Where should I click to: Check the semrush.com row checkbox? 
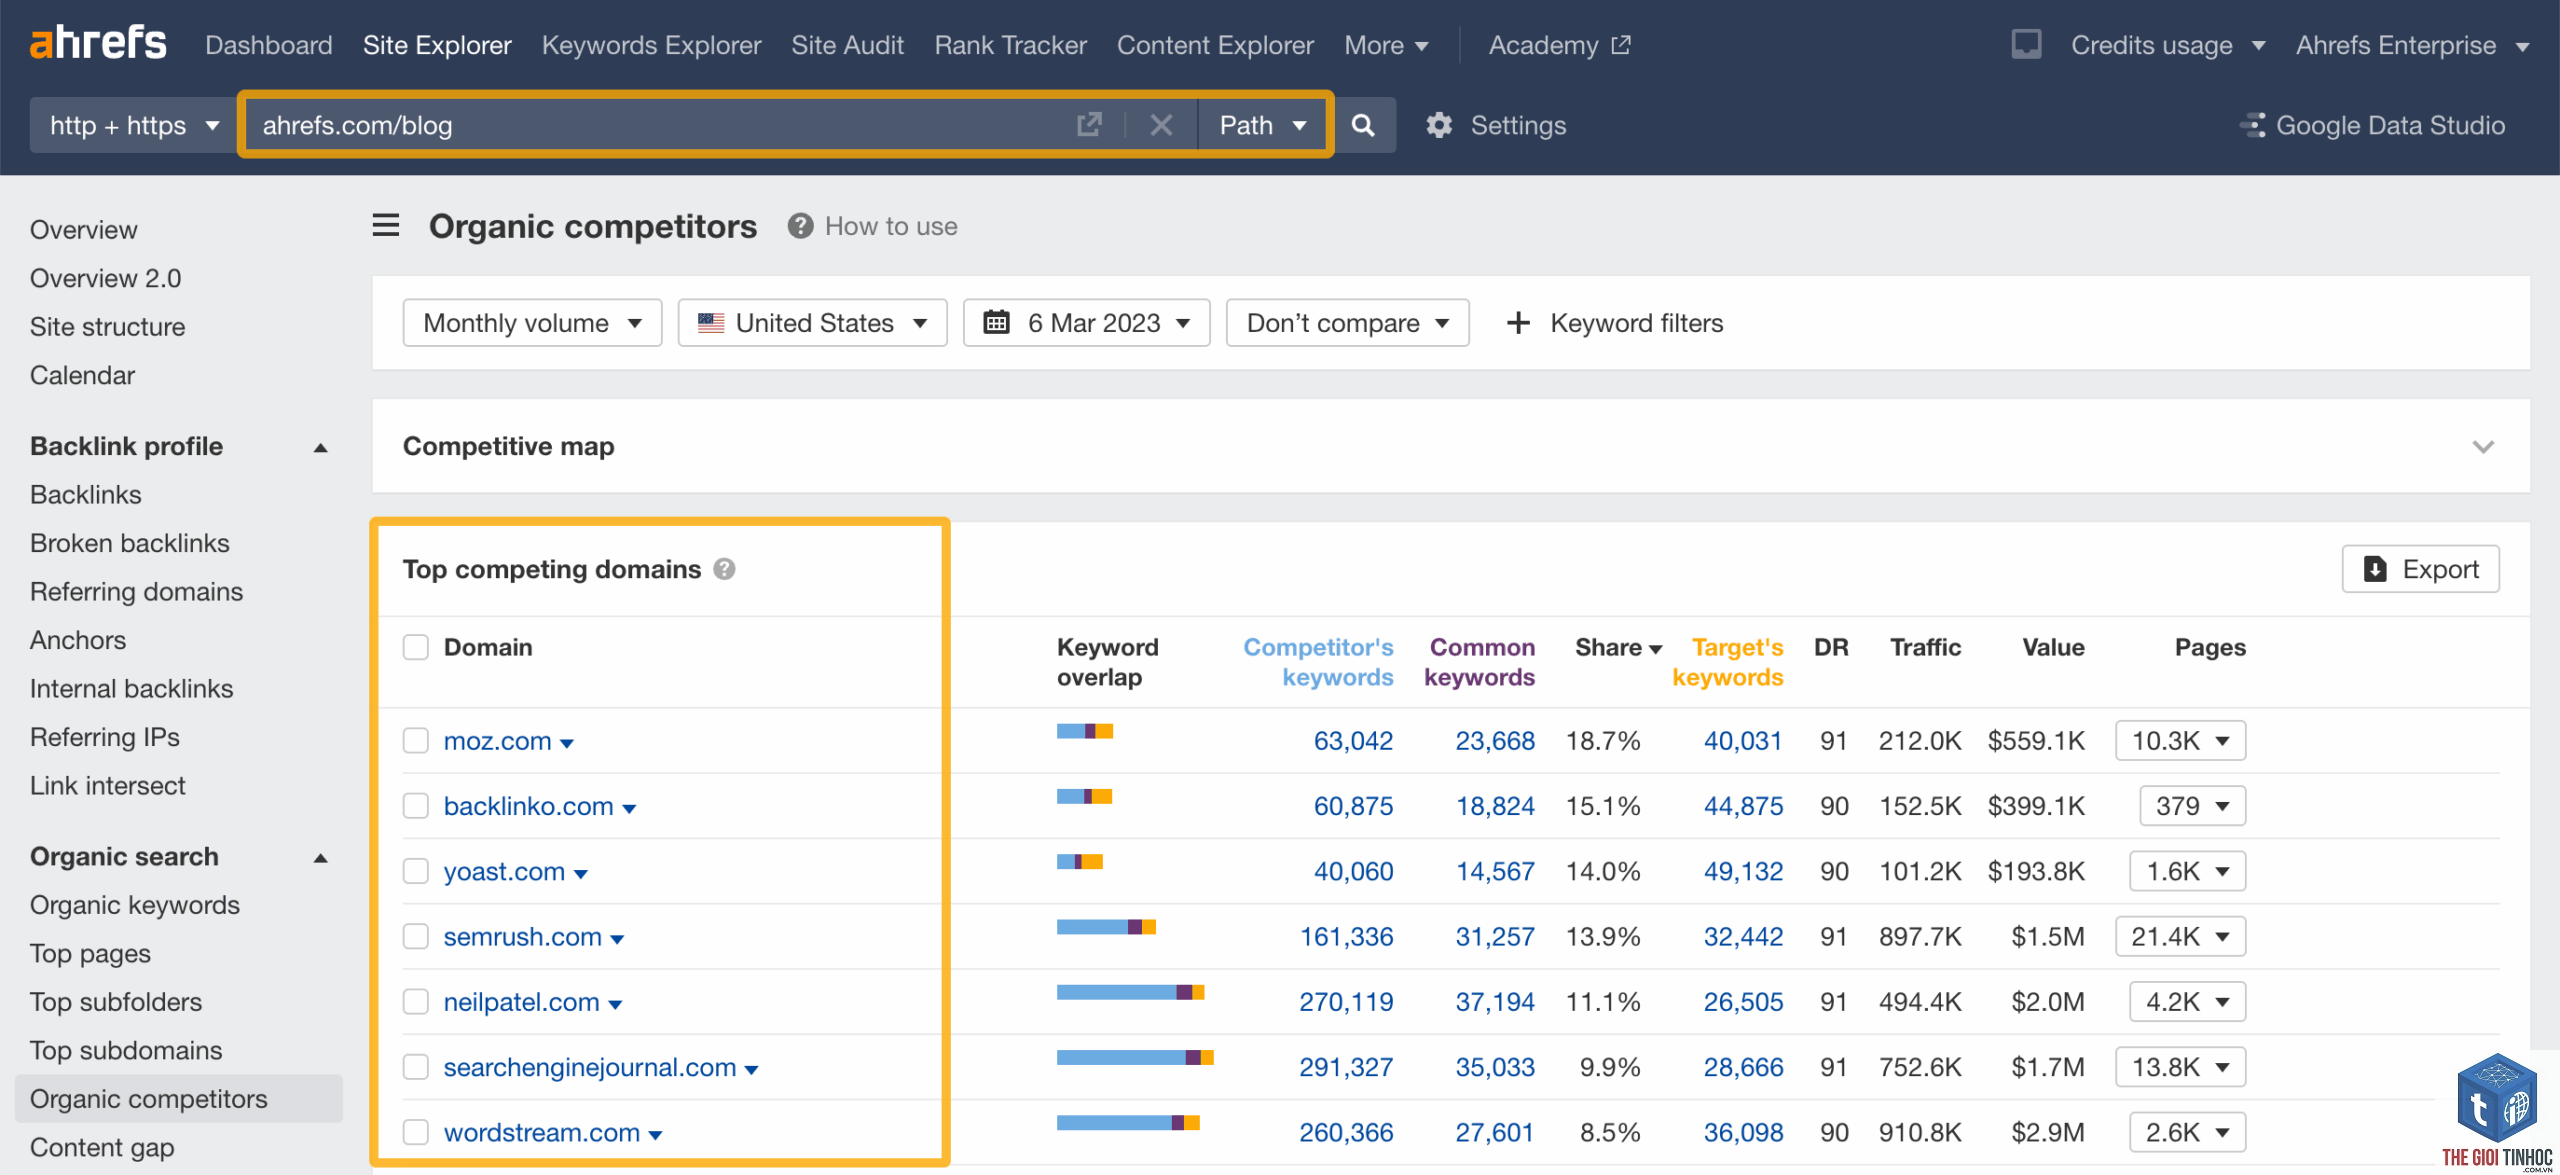416,936
